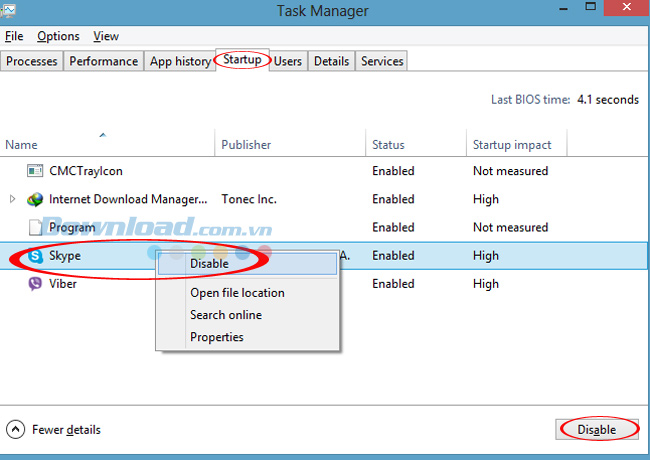The width and height of the screenshot is (650, 460).
Task: Click Not measured in CMCTrayIcon row
Action: point(510,171)
